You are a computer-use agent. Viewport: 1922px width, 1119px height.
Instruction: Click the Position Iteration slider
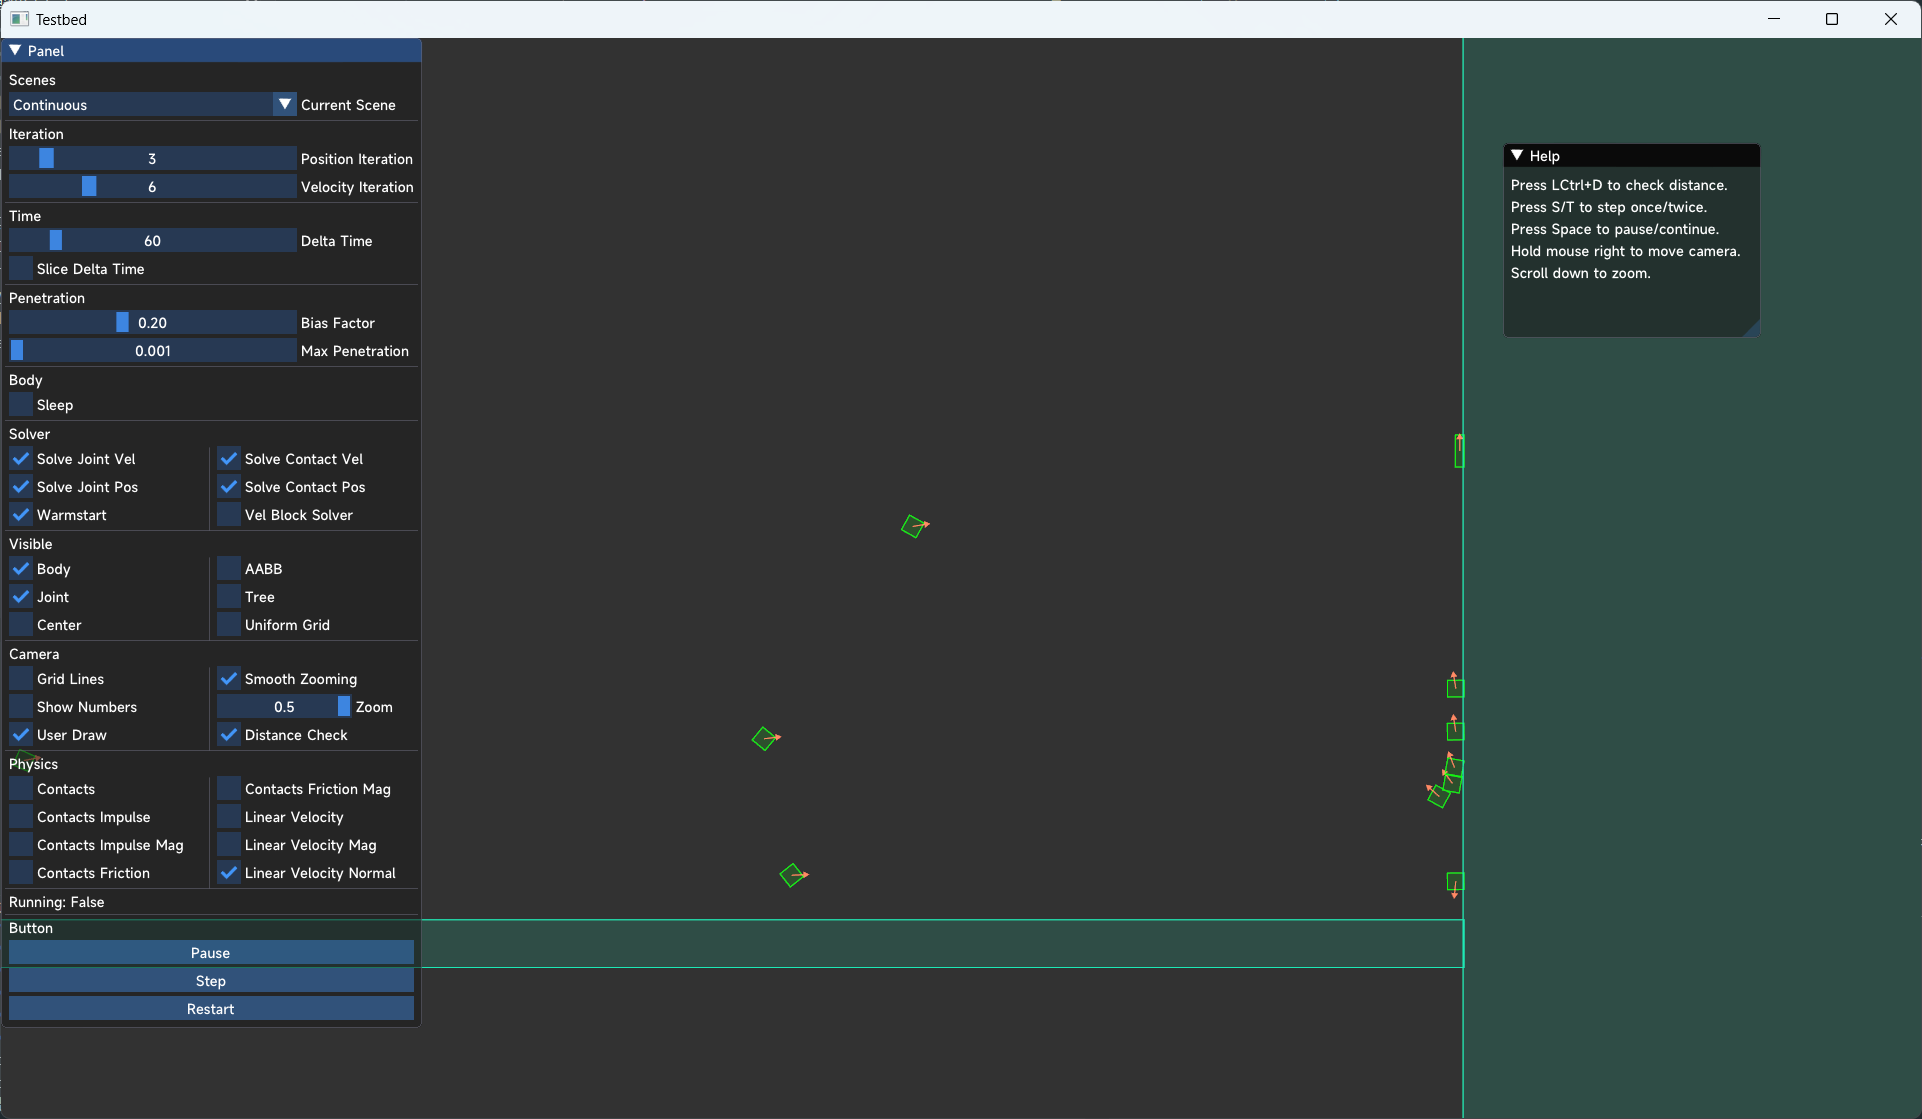(x=152, y=159)
